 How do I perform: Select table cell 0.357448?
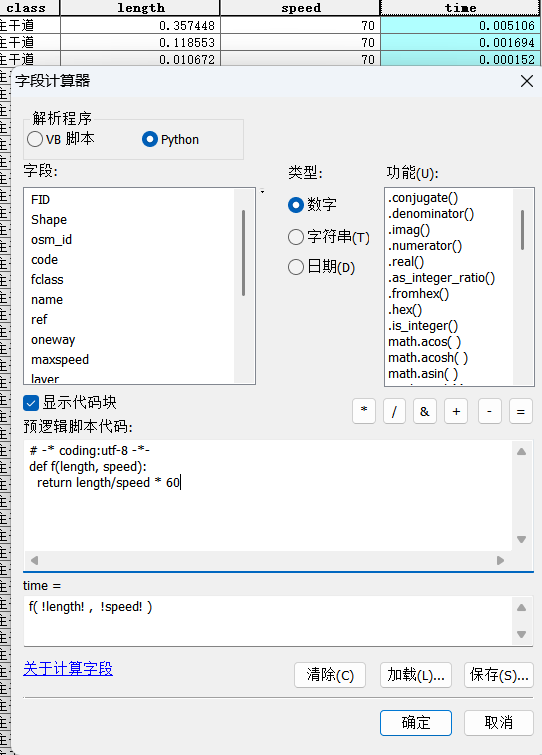click(x=141, y=26)
